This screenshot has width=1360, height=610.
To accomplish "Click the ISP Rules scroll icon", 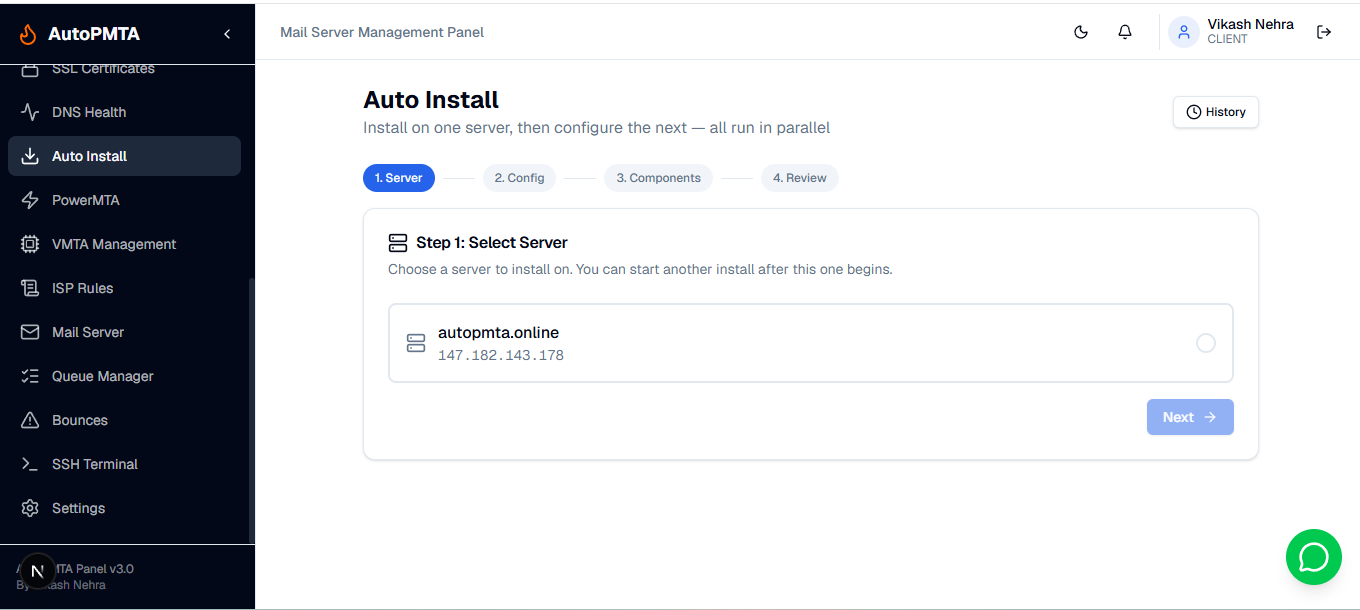I will tap(30, 288).
